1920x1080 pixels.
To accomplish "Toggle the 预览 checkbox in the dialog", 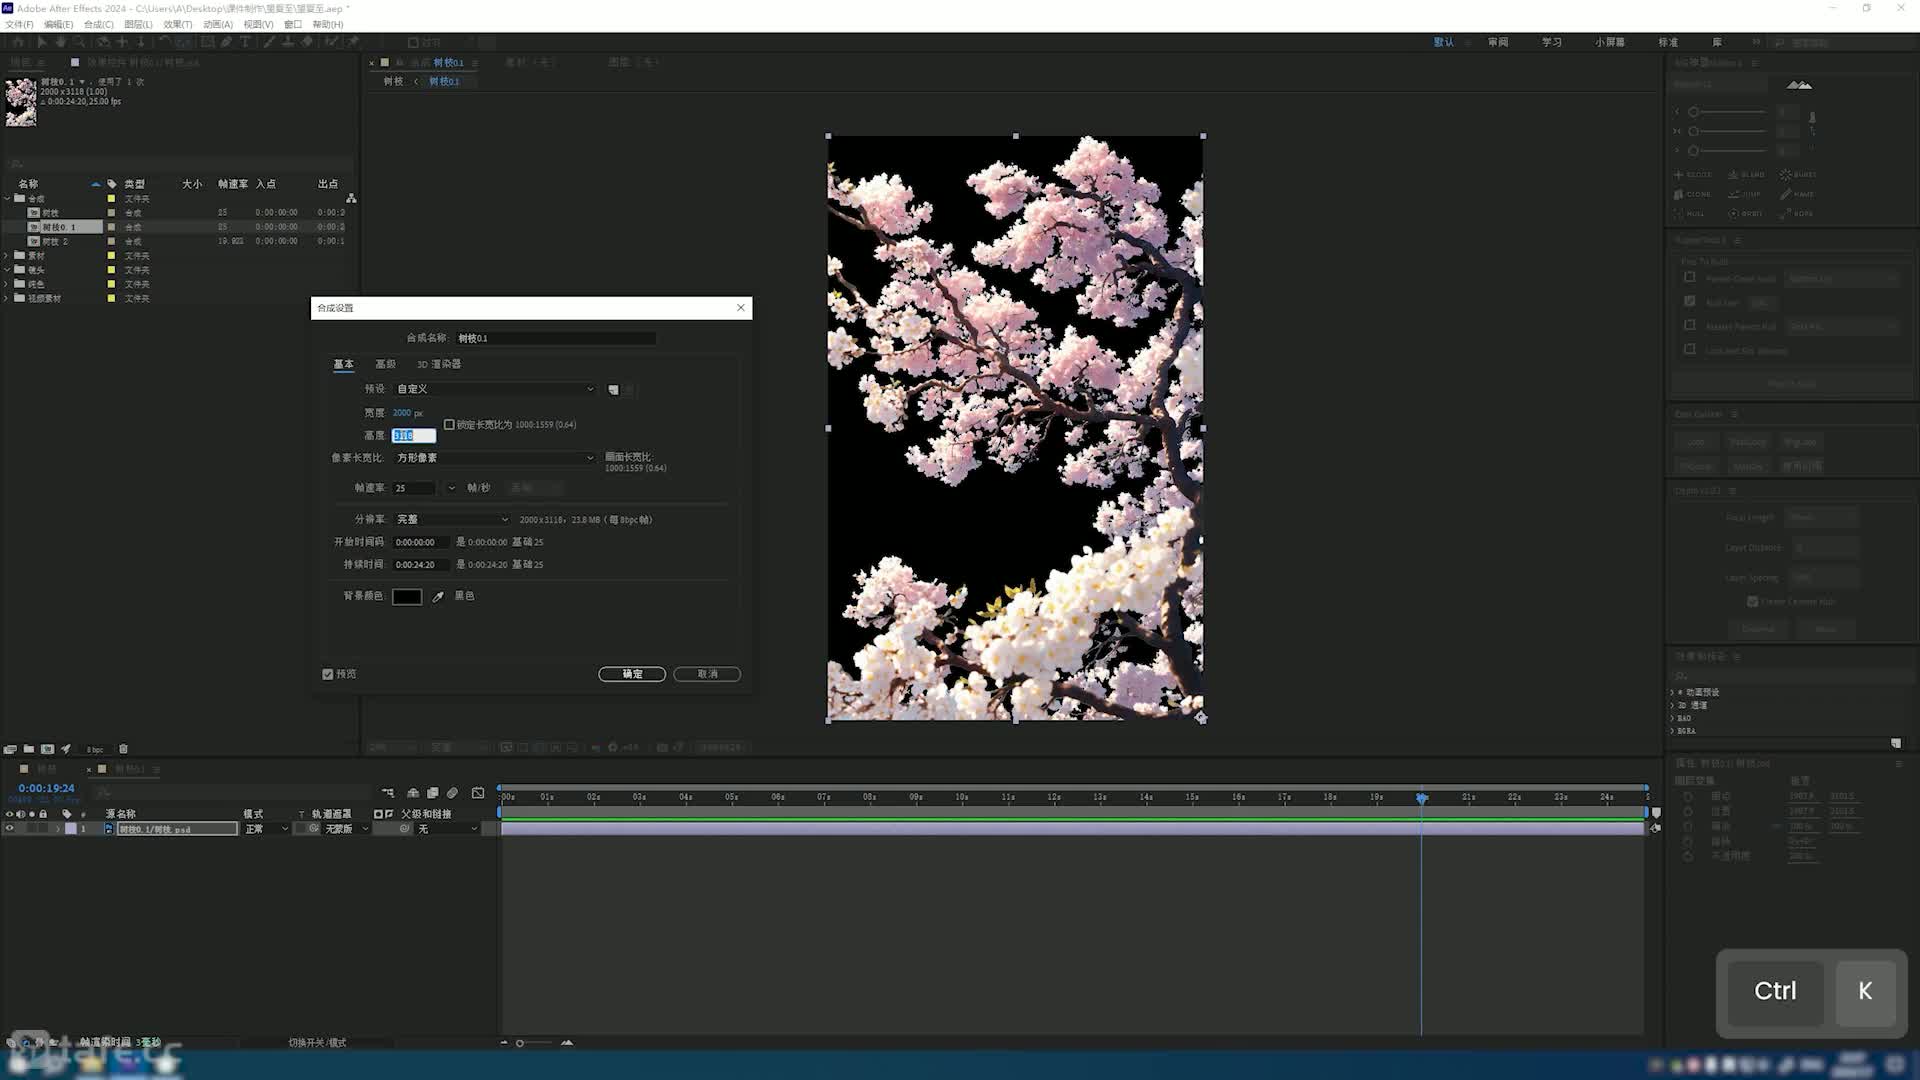I will click(x=328, y=674).
